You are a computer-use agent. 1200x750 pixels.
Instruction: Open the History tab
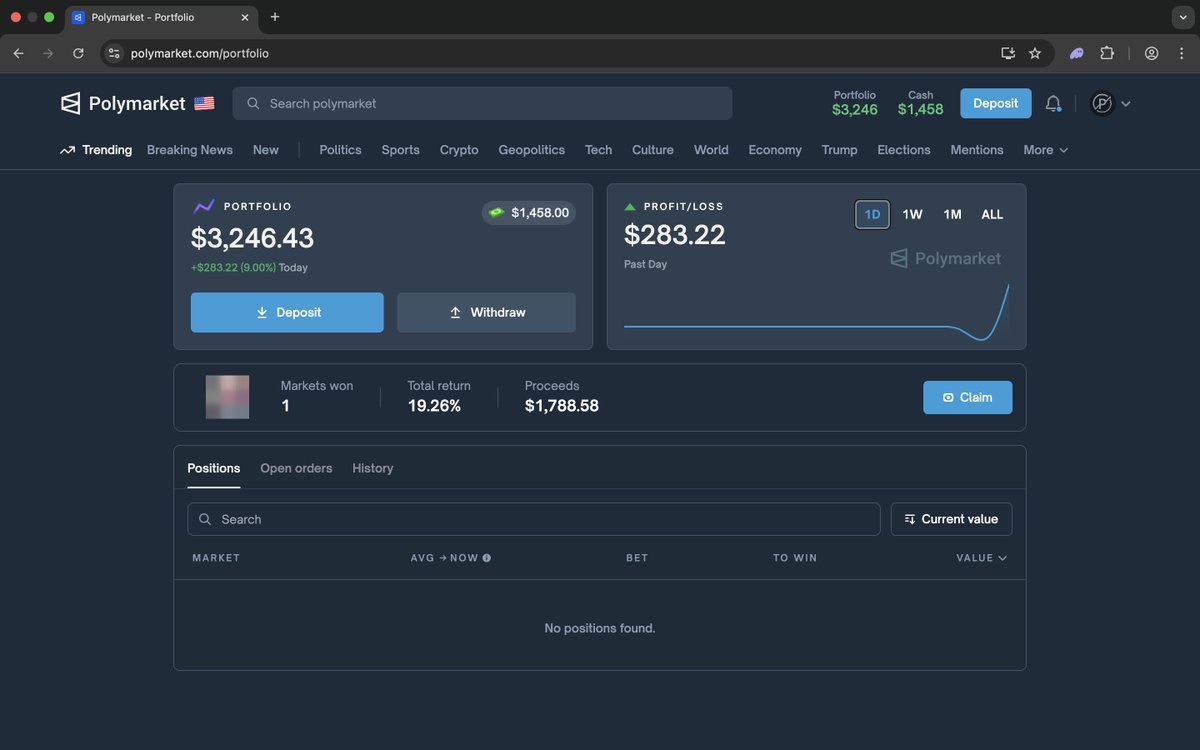click(x=372, y=467)
